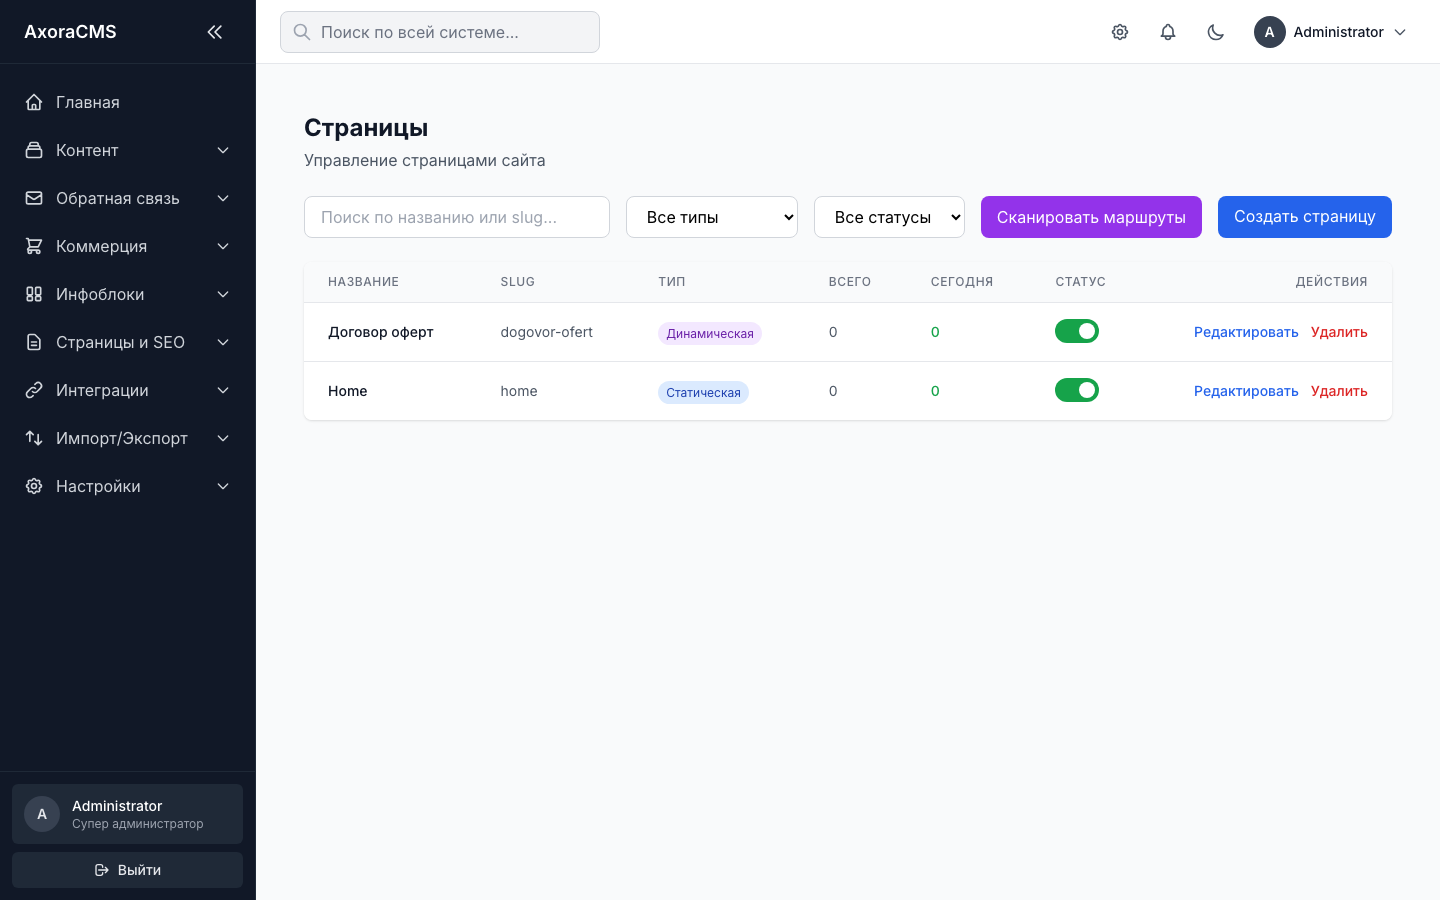The height and width of the screenshot is (900, 1440).
Task: Focus the global search field
Action: [x=440, y=32]
